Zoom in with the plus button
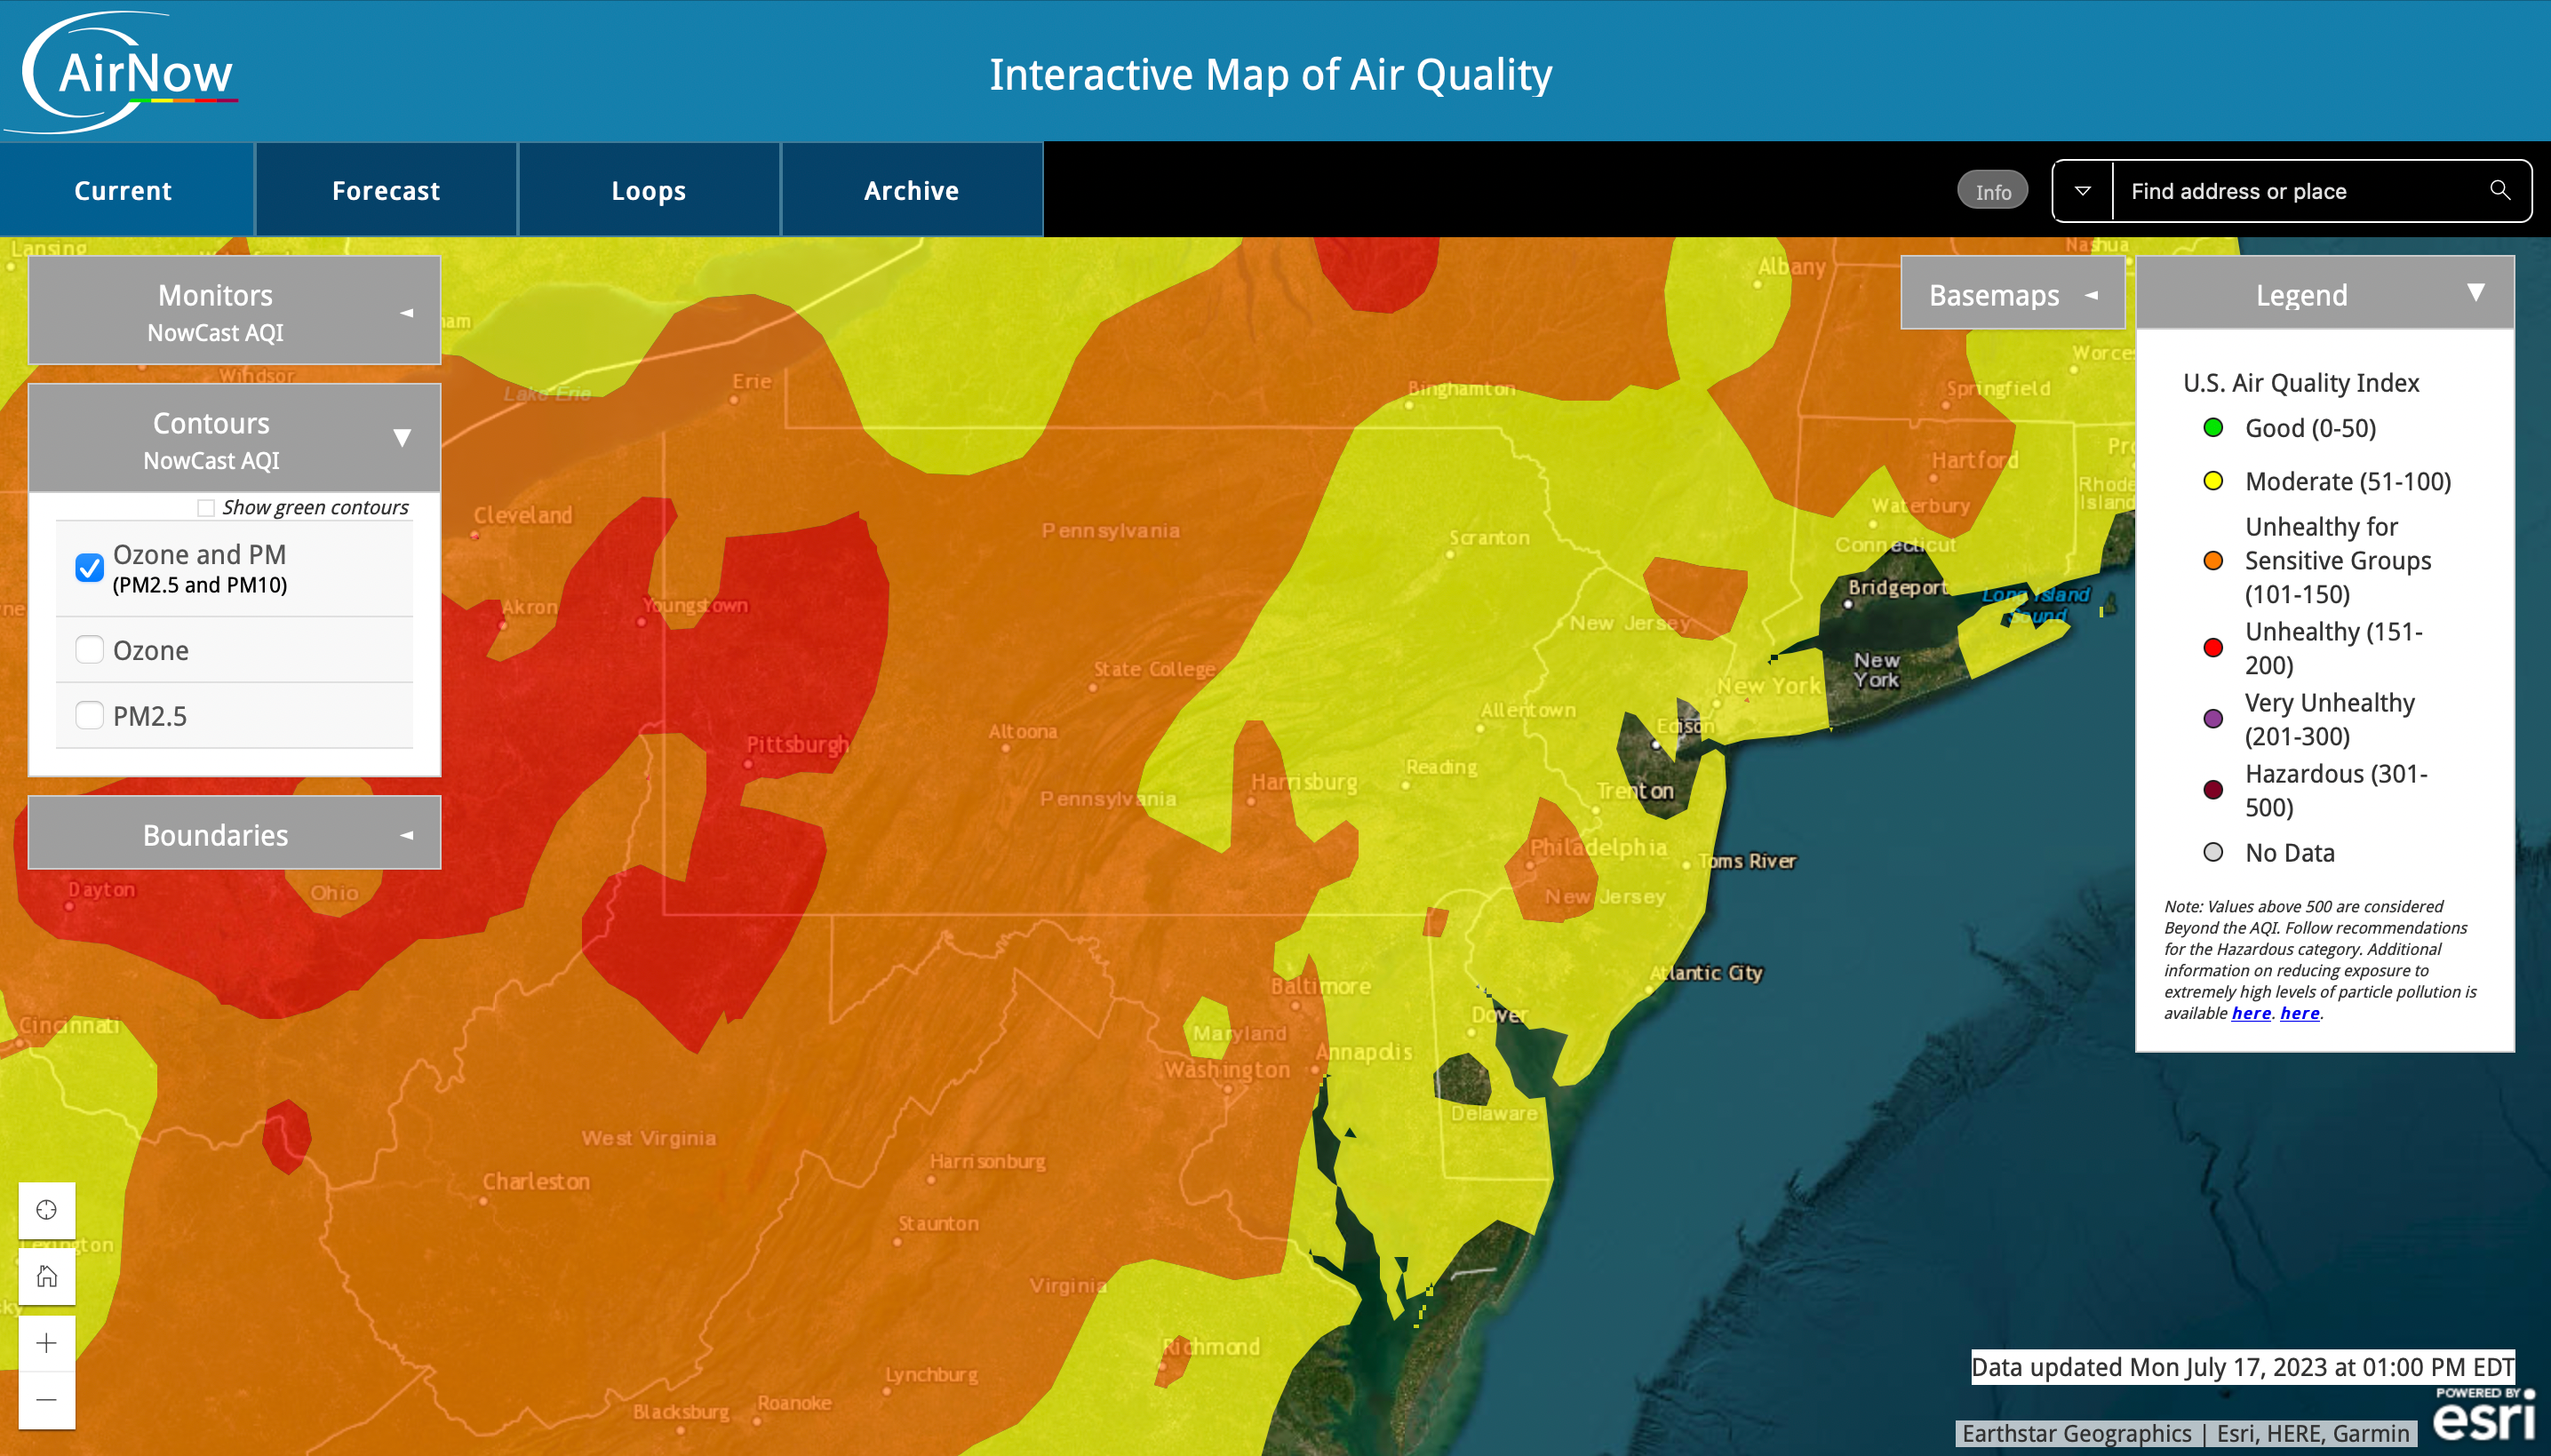2551x1456 pixels. click(47, 1342)
